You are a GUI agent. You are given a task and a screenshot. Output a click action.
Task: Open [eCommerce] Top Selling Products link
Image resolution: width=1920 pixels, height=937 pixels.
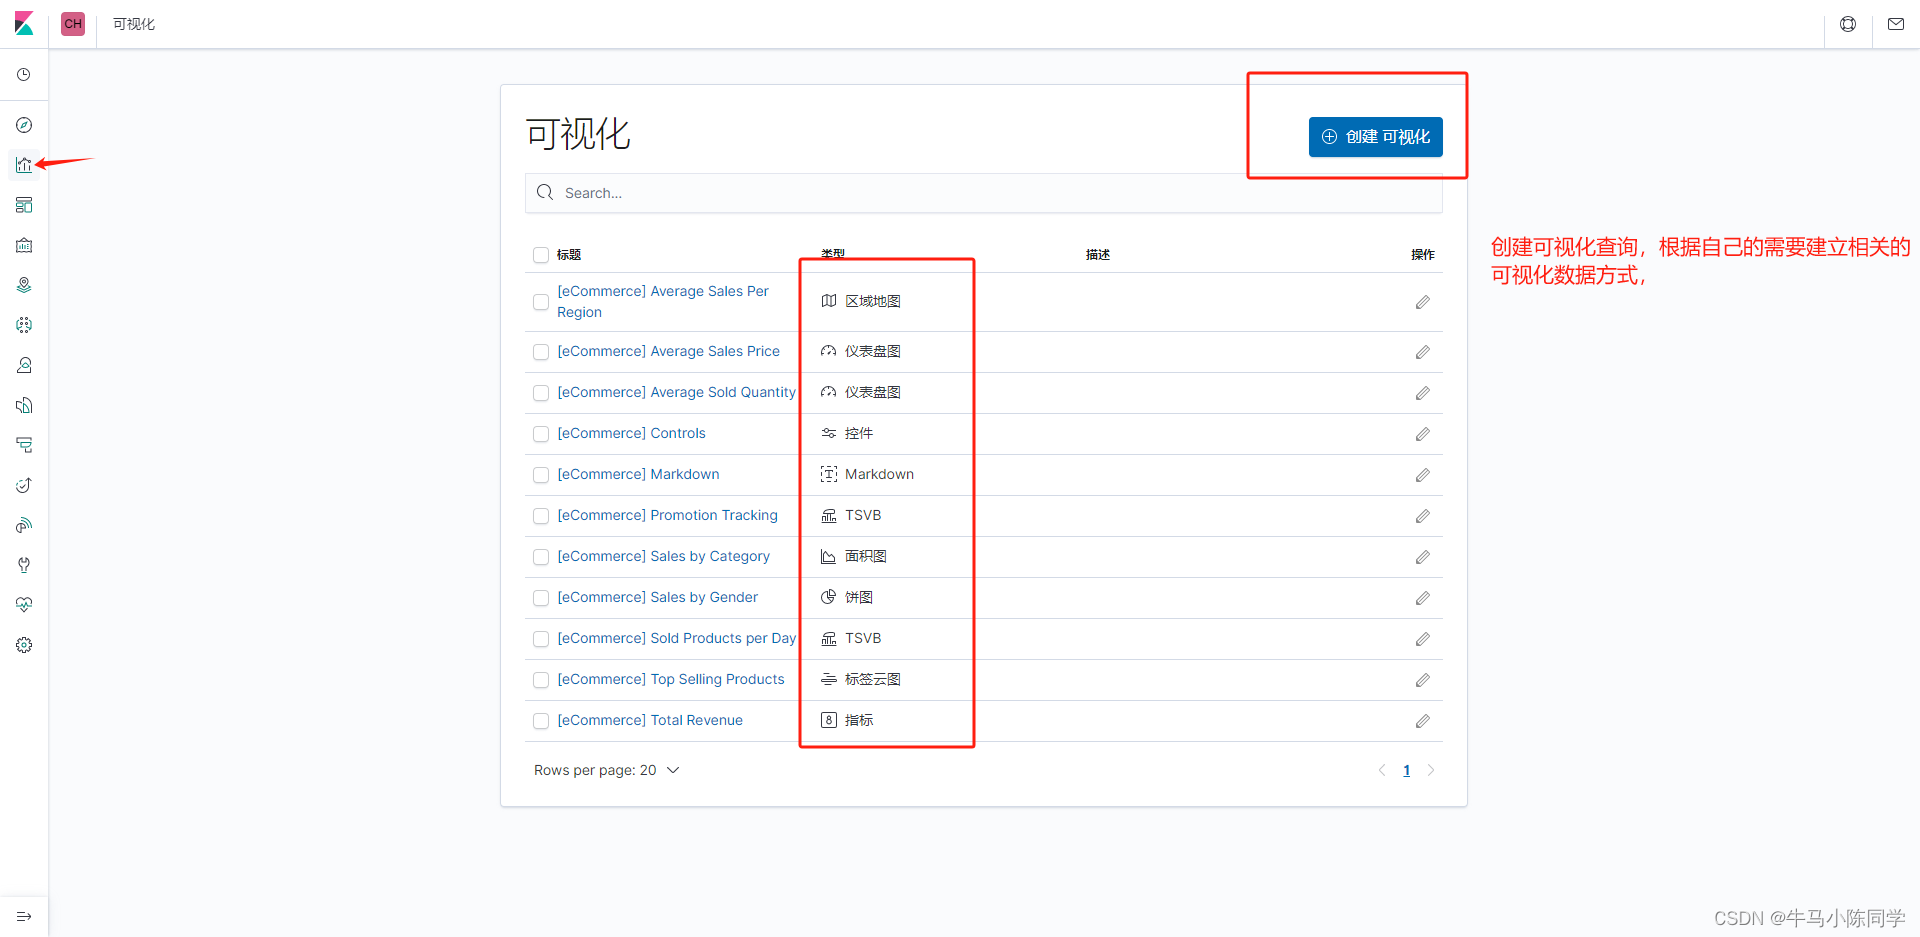pyautogui.click(x=671, y=679)
